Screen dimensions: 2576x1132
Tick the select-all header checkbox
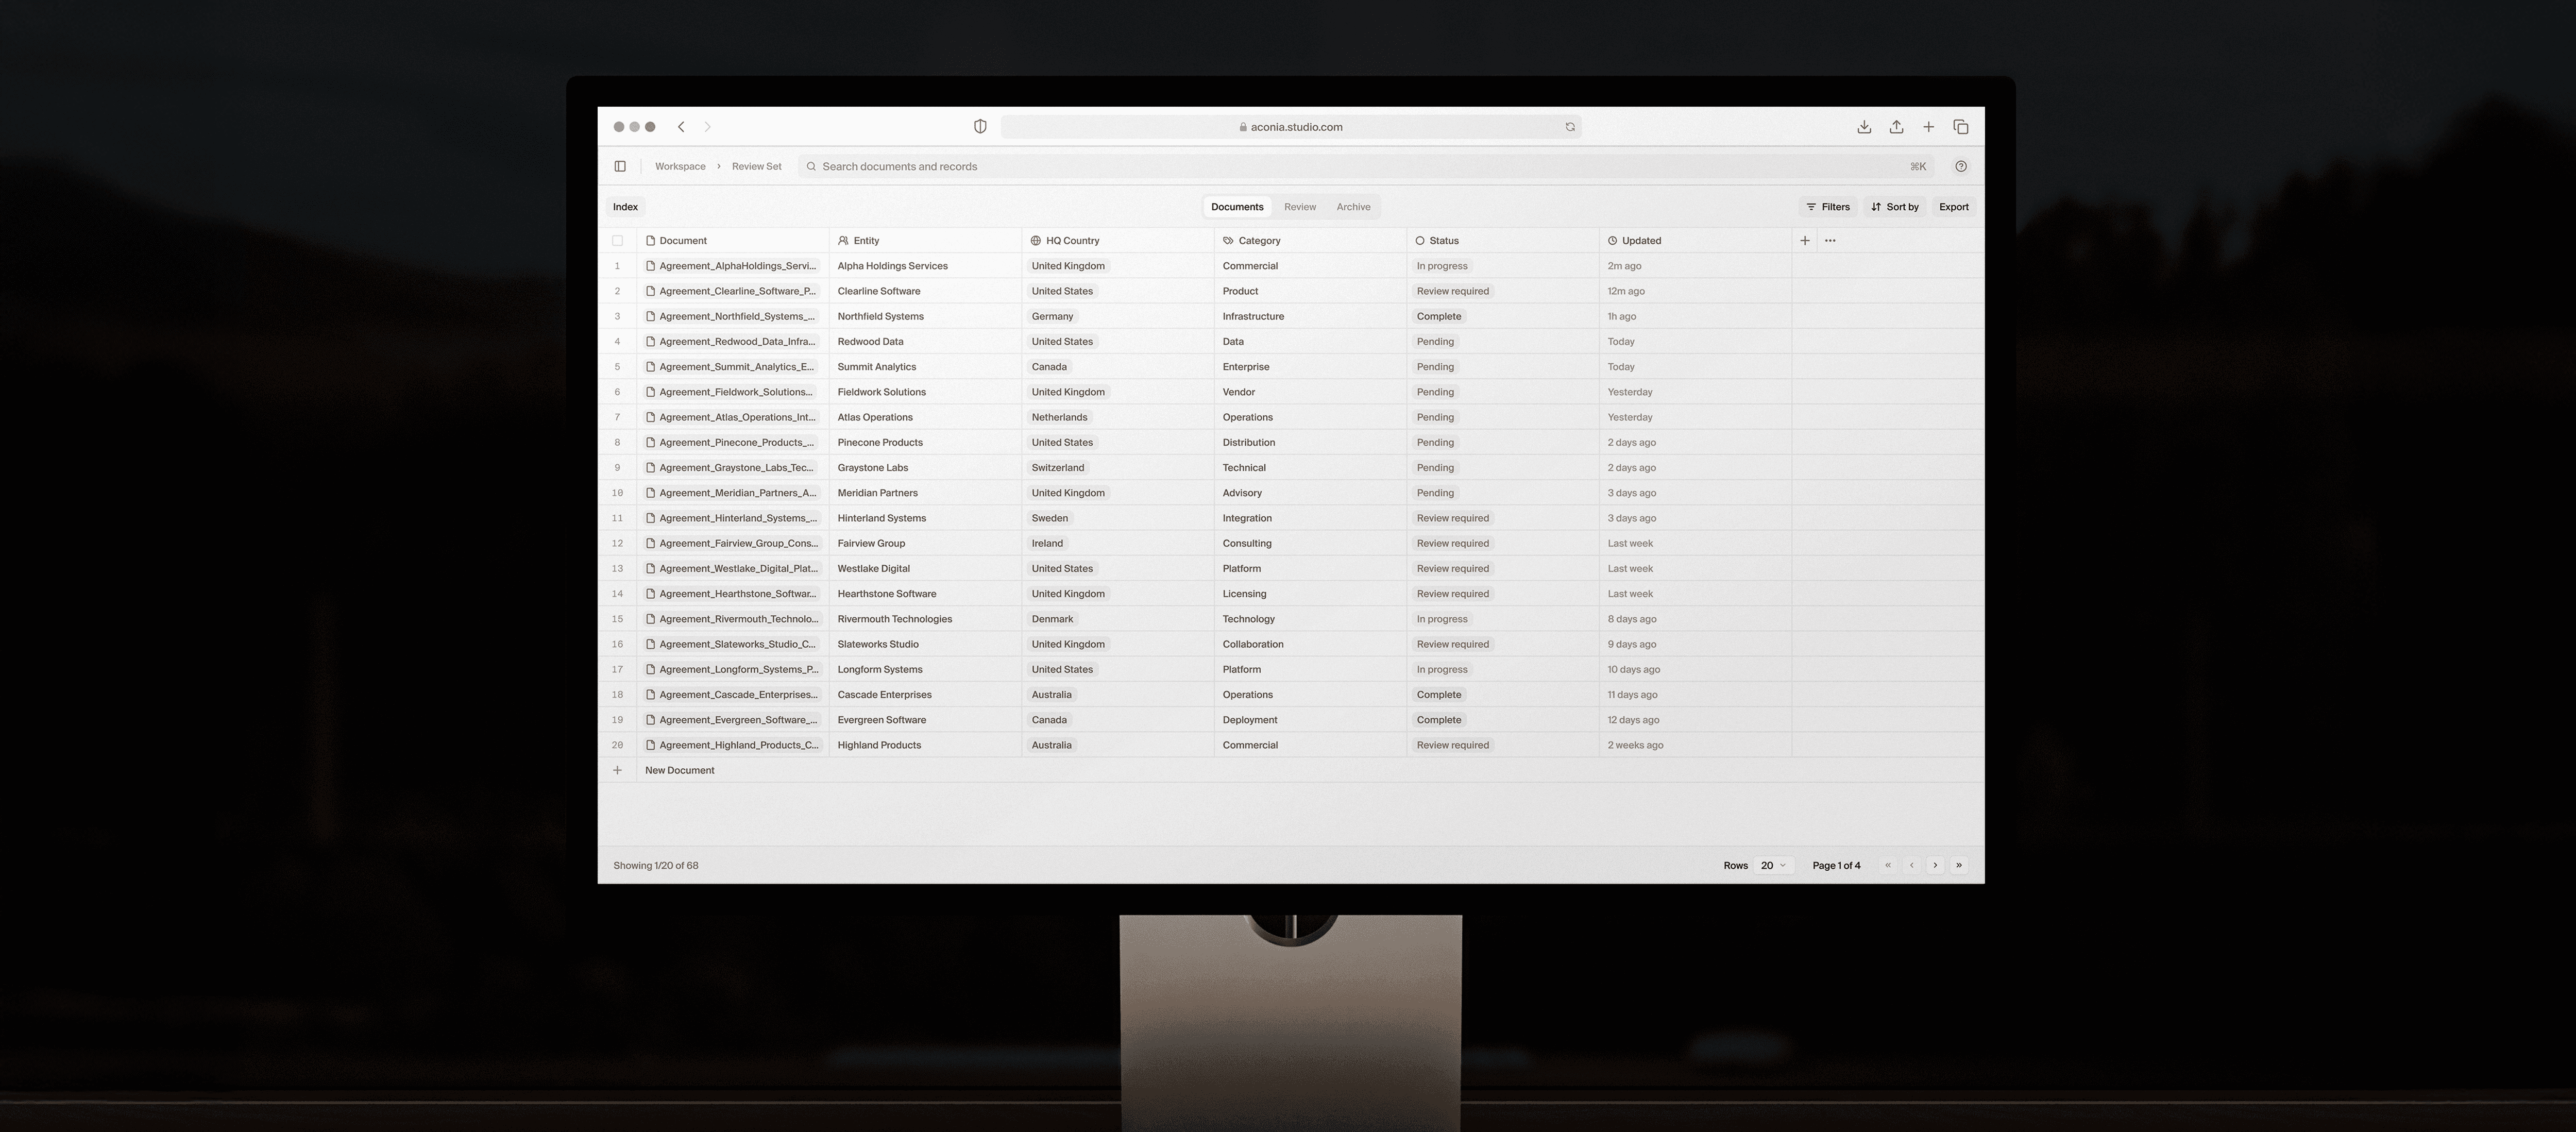click(617, 240)
